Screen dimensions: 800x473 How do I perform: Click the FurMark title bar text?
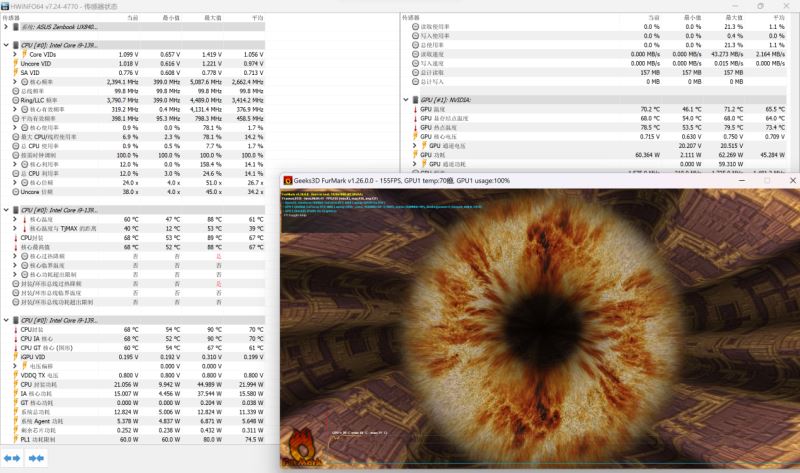click(402, 181)
